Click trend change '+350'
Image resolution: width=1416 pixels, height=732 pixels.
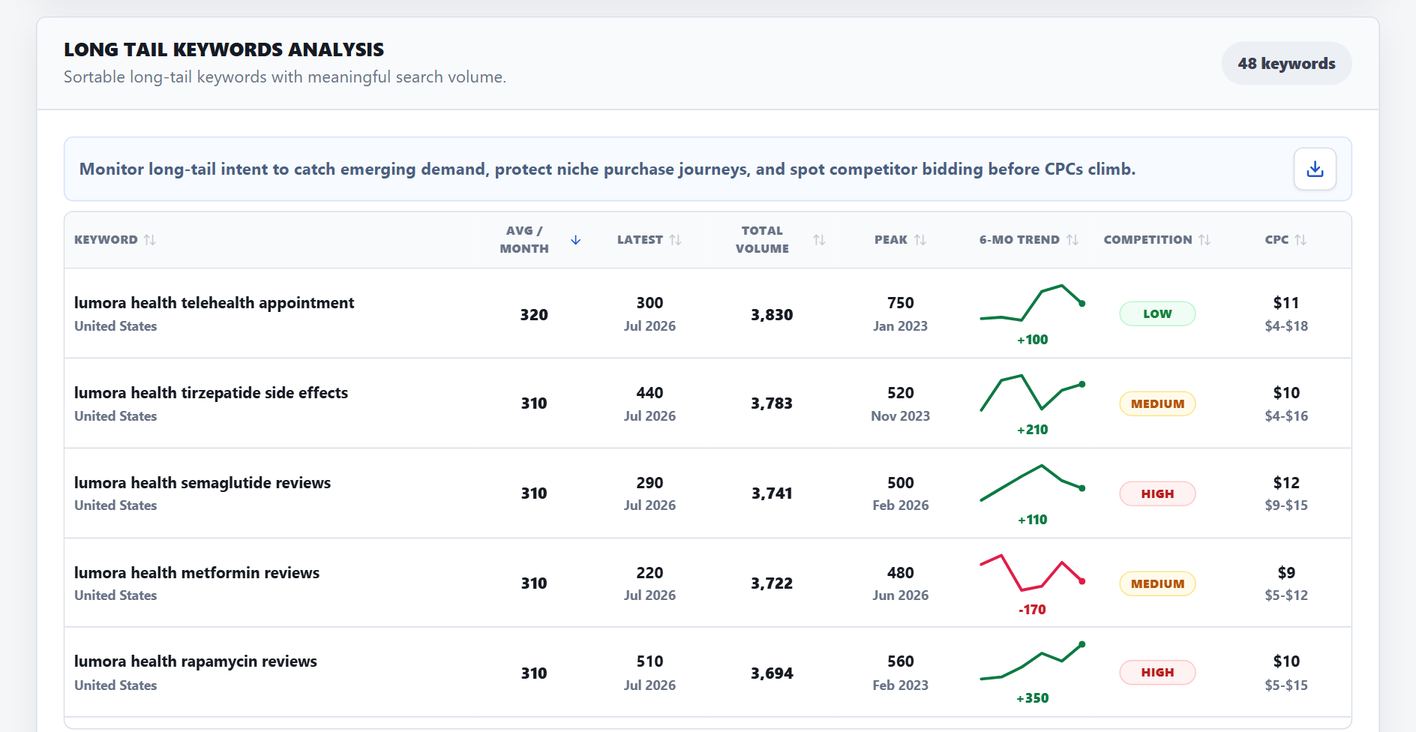(1032, 698)
